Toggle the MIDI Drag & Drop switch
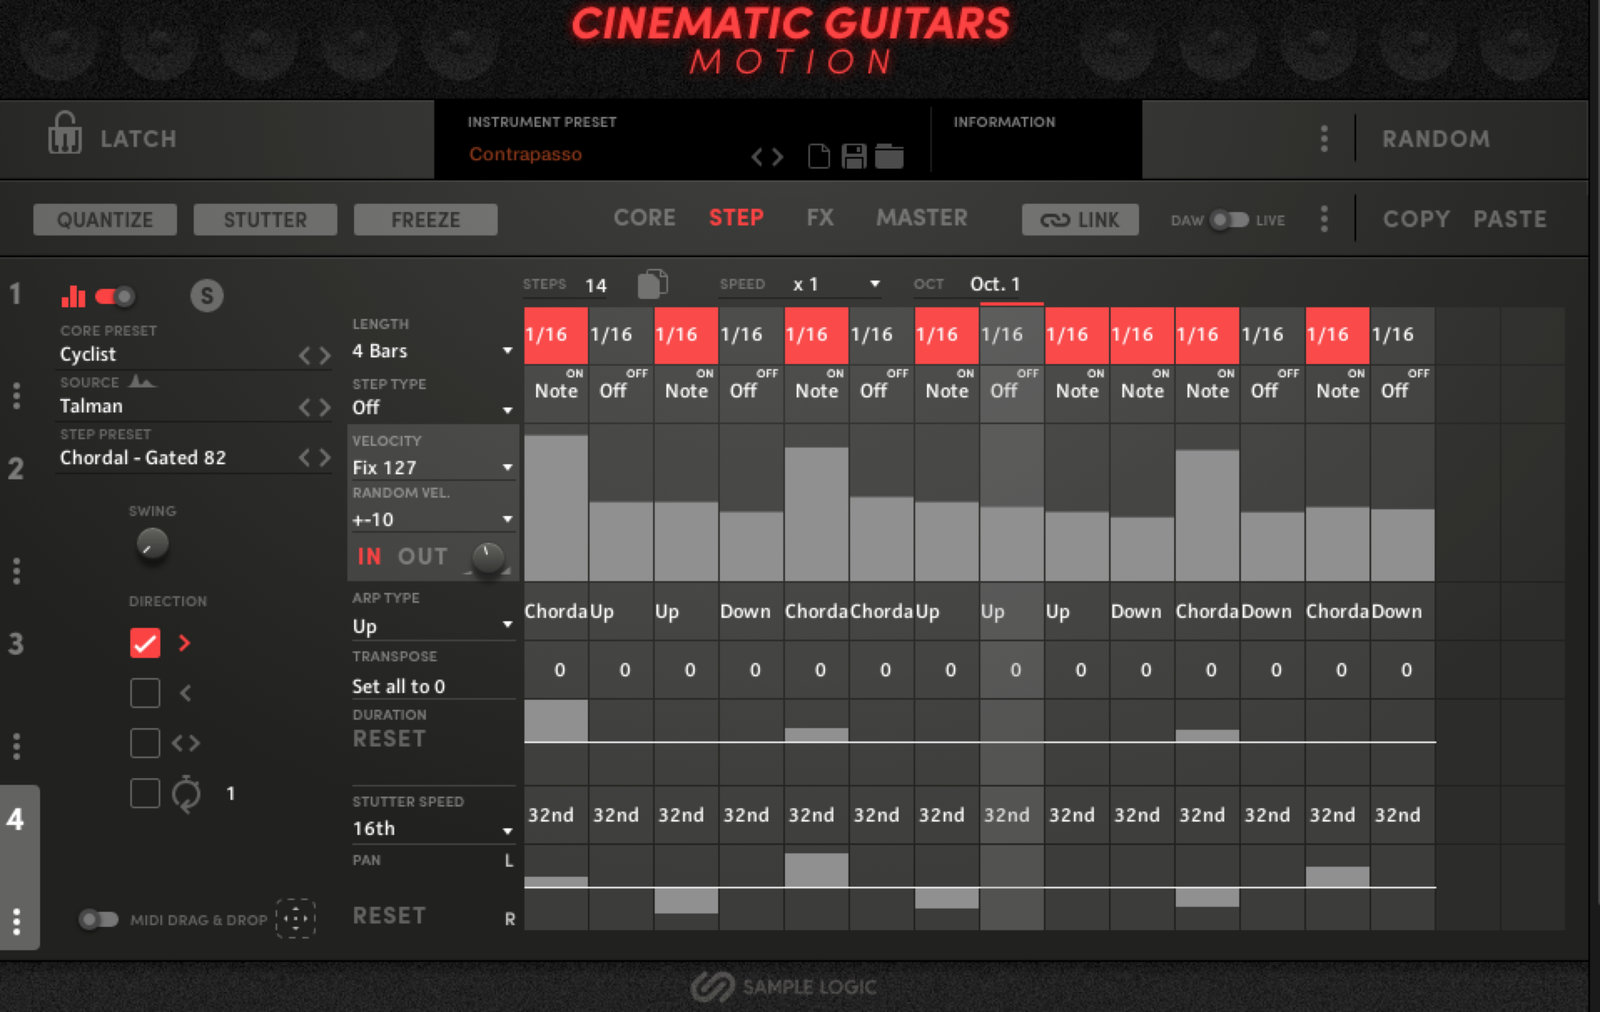Viewport: 1600px width, 1012px height. (x=99, y=919)
